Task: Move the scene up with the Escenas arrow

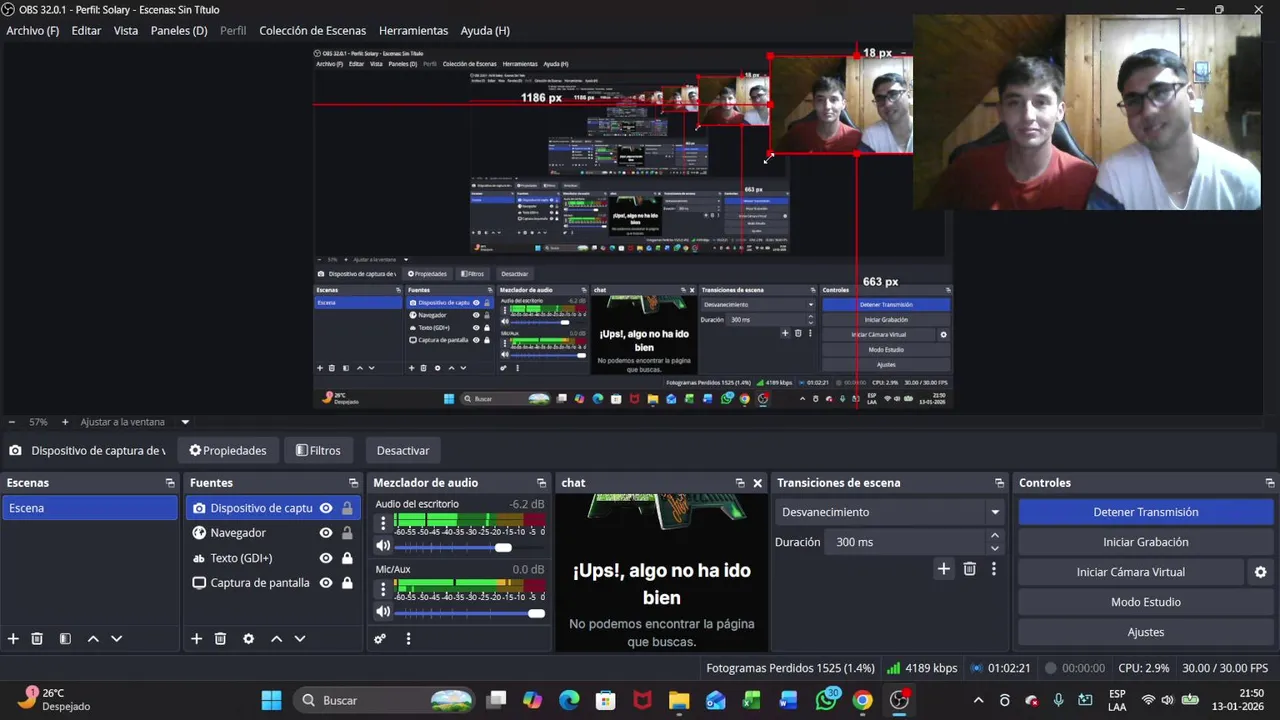Action: (93, 638)
